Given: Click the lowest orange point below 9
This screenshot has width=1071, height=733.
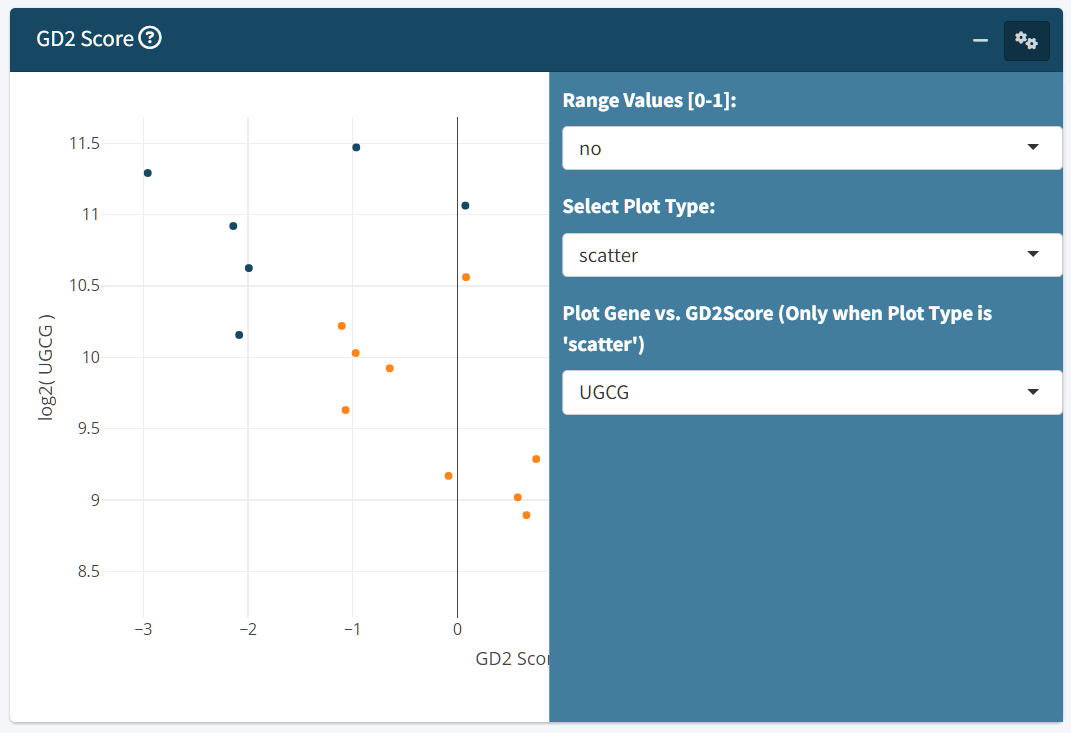Looking at the screenshot, I should [x=526, y=515].
